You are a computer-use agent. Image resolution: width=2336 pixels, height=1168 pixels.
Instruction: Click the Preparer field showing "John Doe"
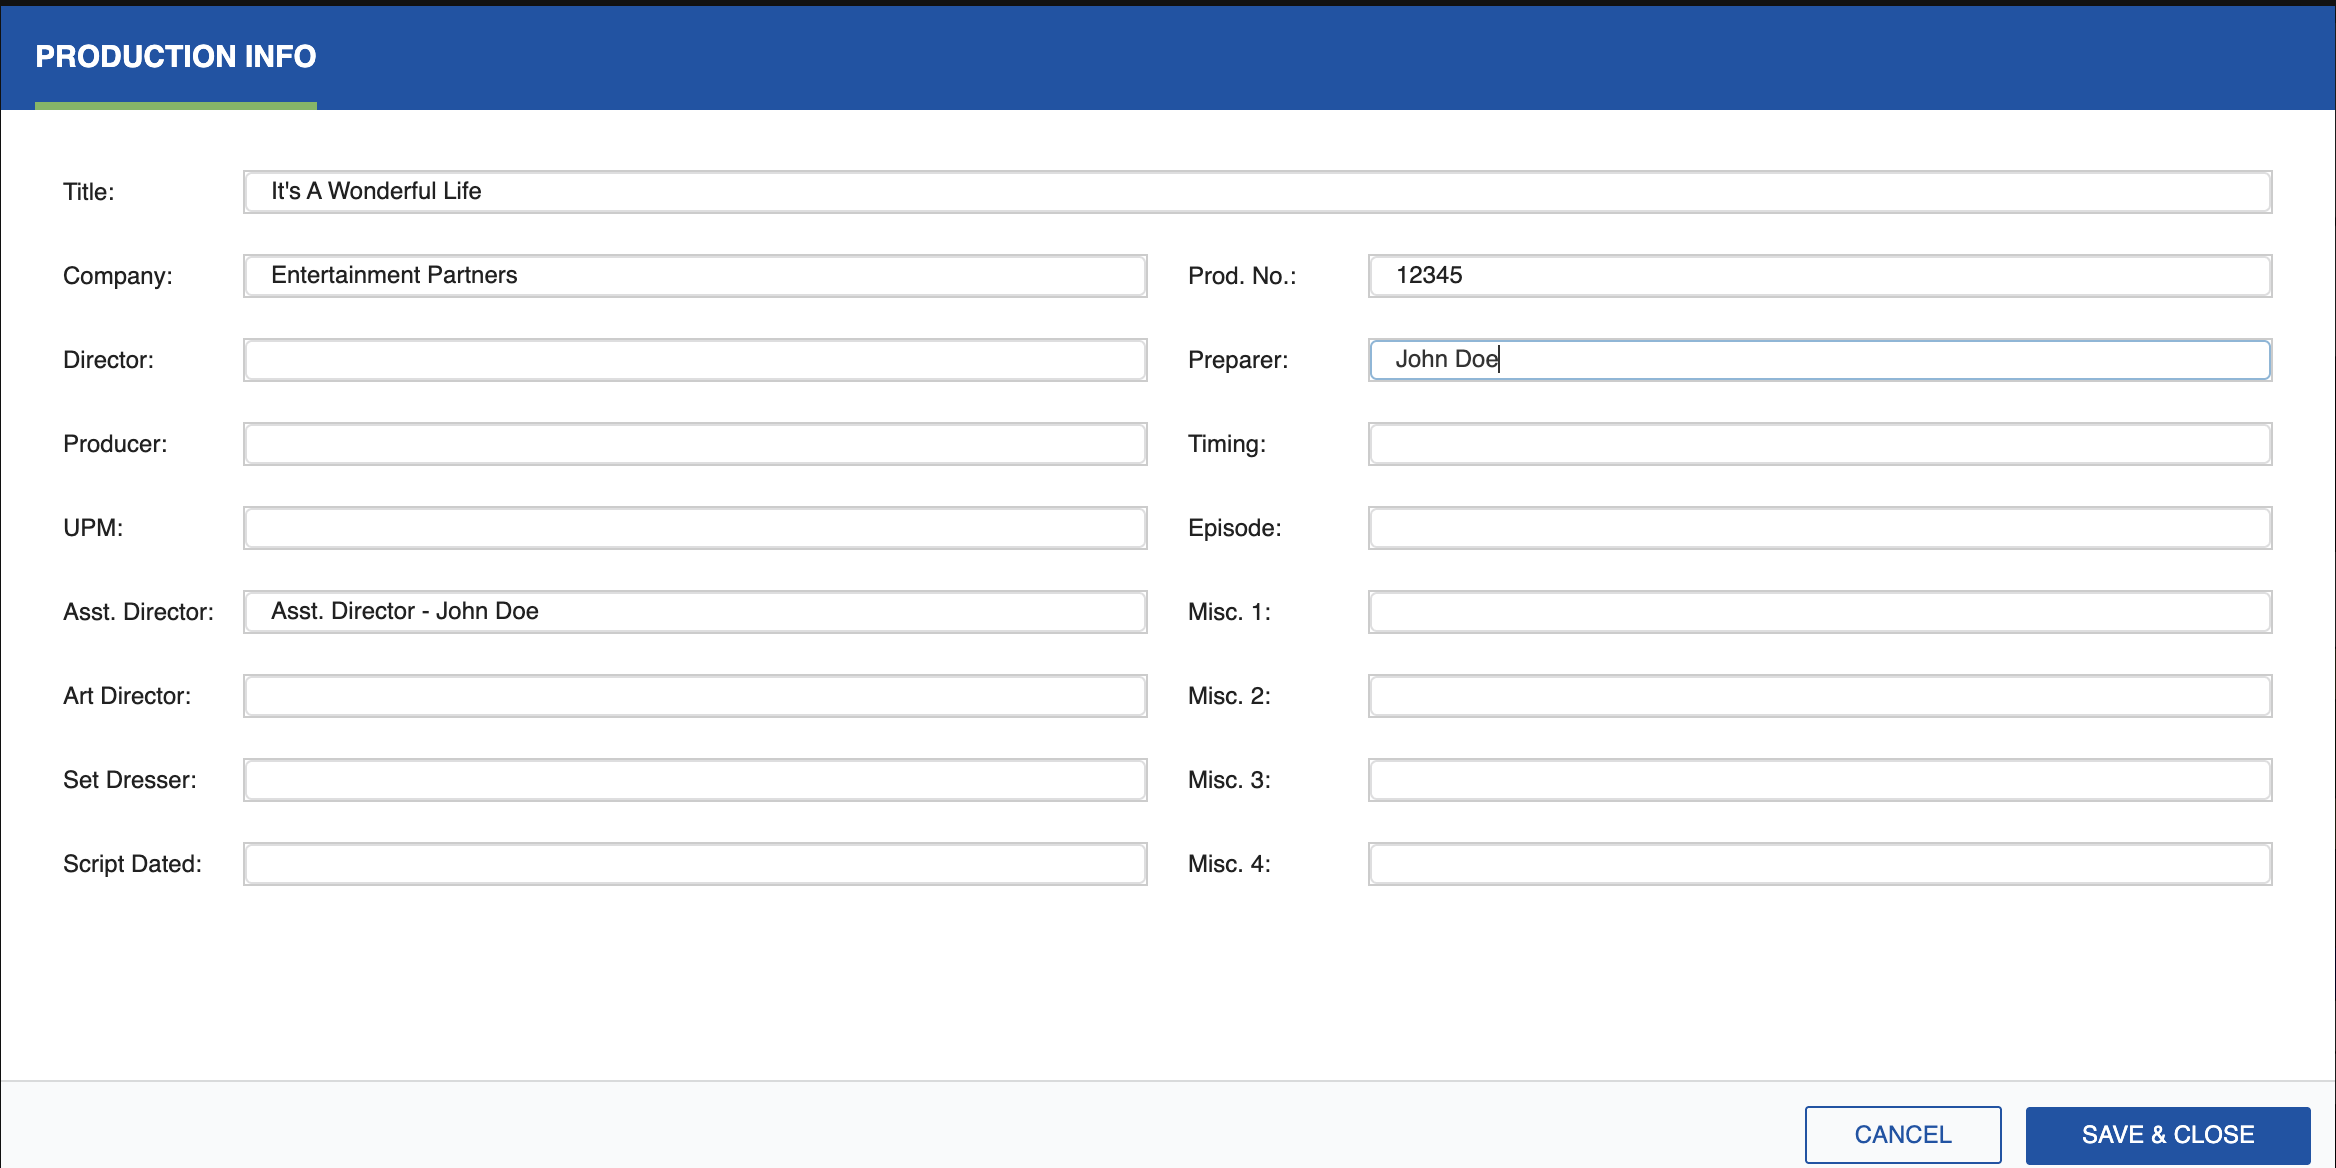click(x=1819, y=359)
